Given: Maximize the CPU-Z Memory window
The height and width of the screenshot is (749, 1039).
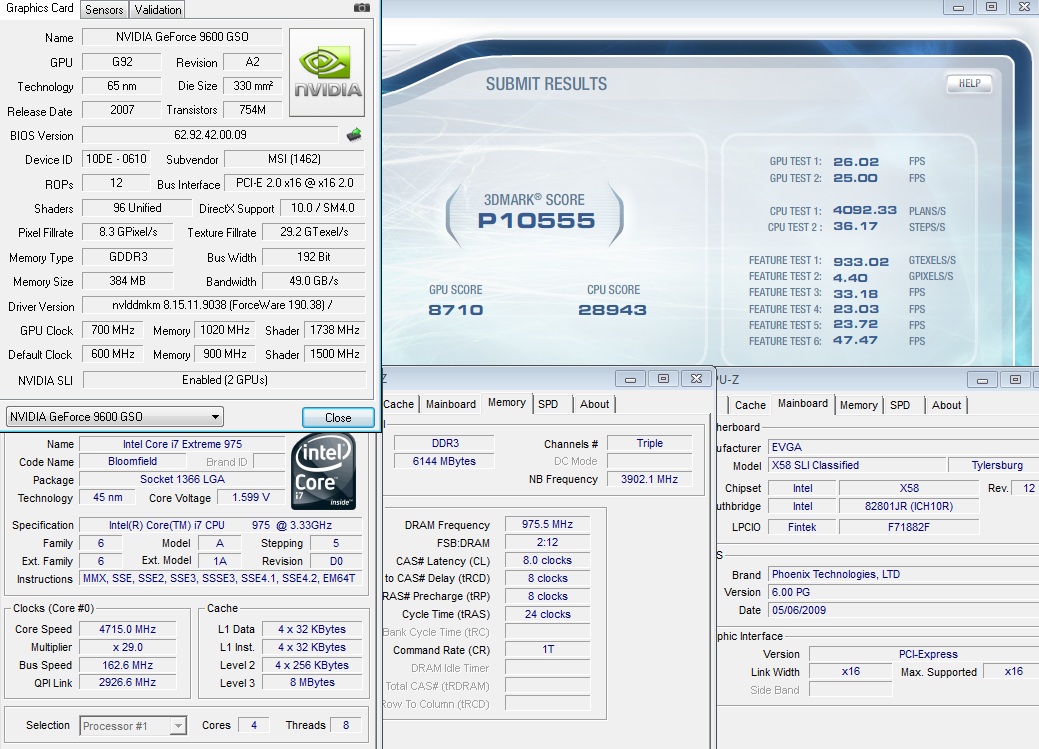Looking at the screenshot, I should (663, 379).
